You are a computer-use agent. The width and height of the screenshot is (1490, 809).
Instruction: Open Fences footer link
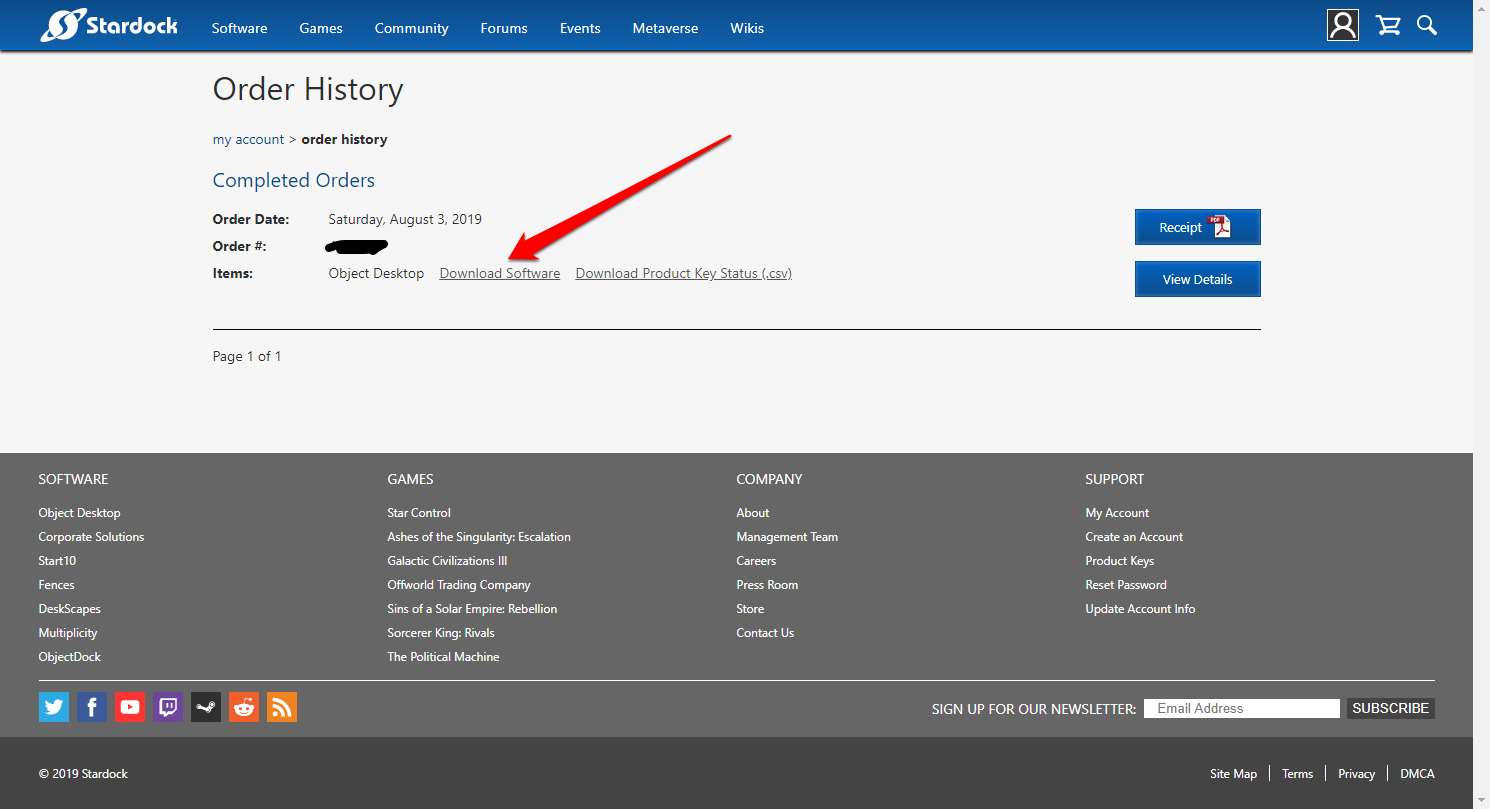56,585
